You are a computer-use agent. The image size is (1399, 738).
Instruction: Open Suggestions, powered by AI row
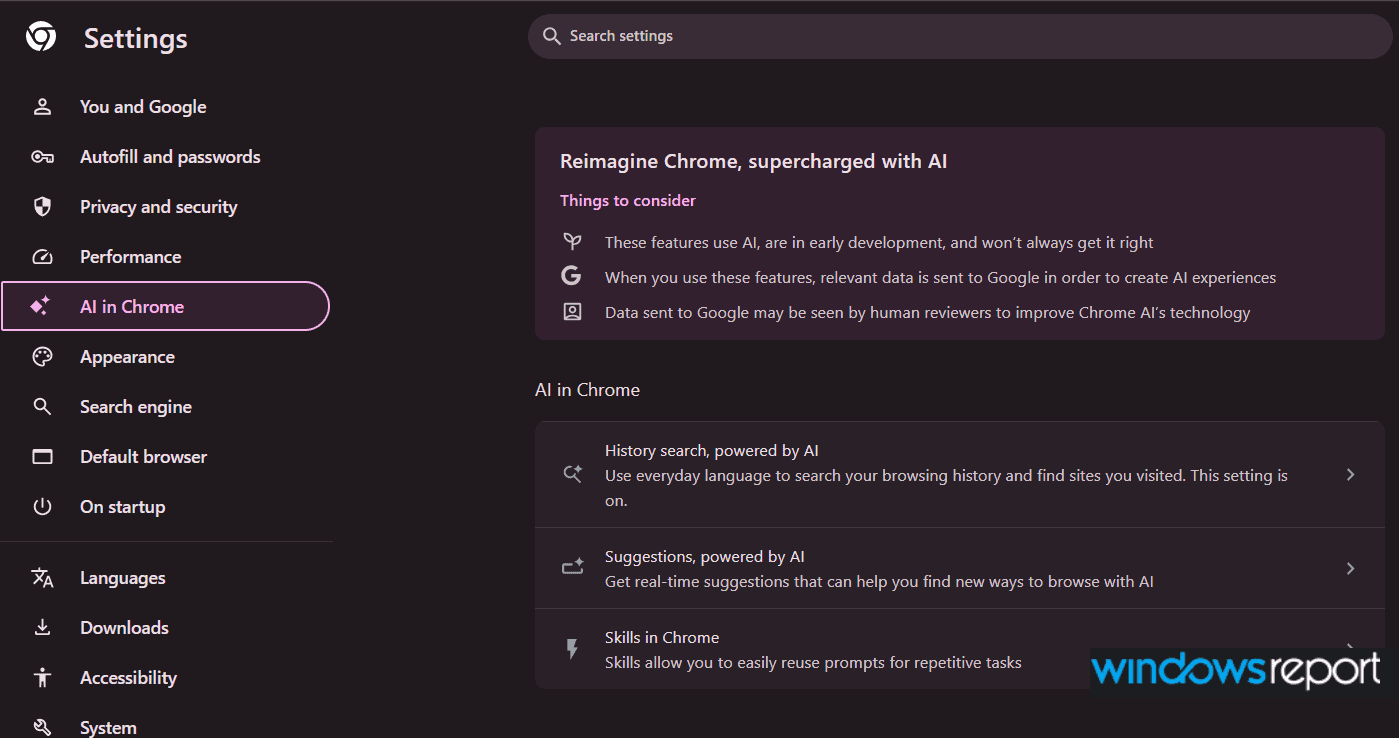[960, 568]
